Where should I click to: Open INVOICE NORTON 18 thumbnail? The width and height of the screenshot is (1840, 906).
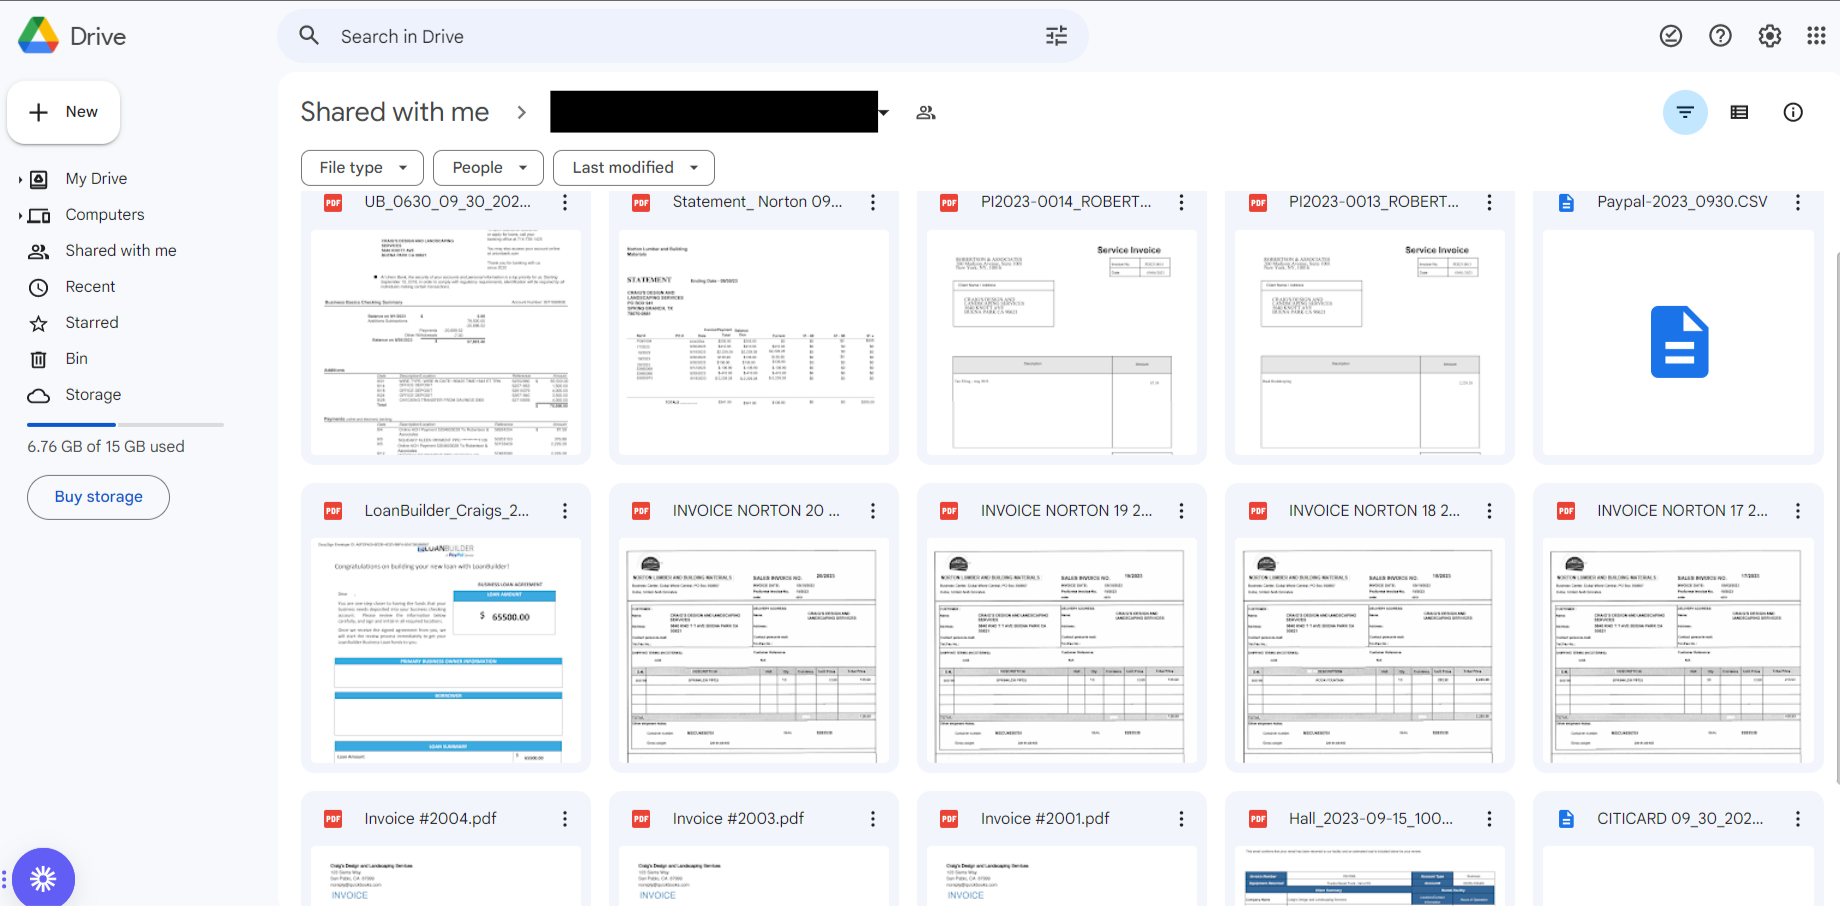click(x=1370, y=651)
